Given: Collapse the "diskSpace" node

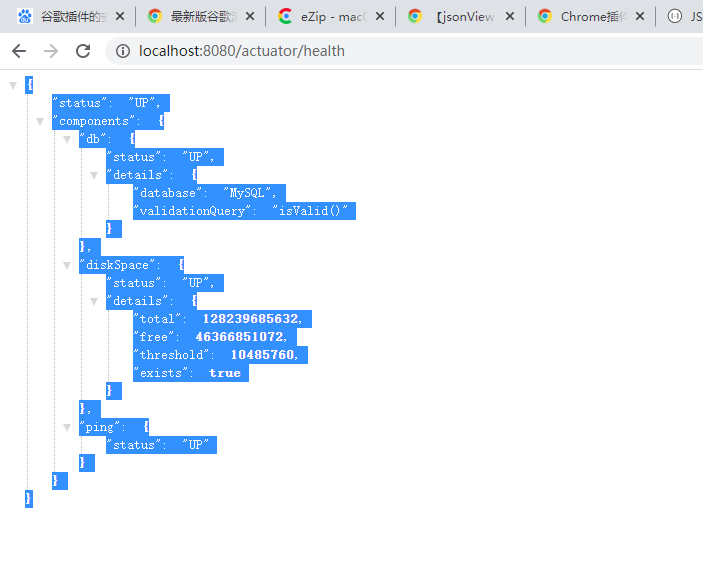Looking at the screenshot, I should [67, 265].
